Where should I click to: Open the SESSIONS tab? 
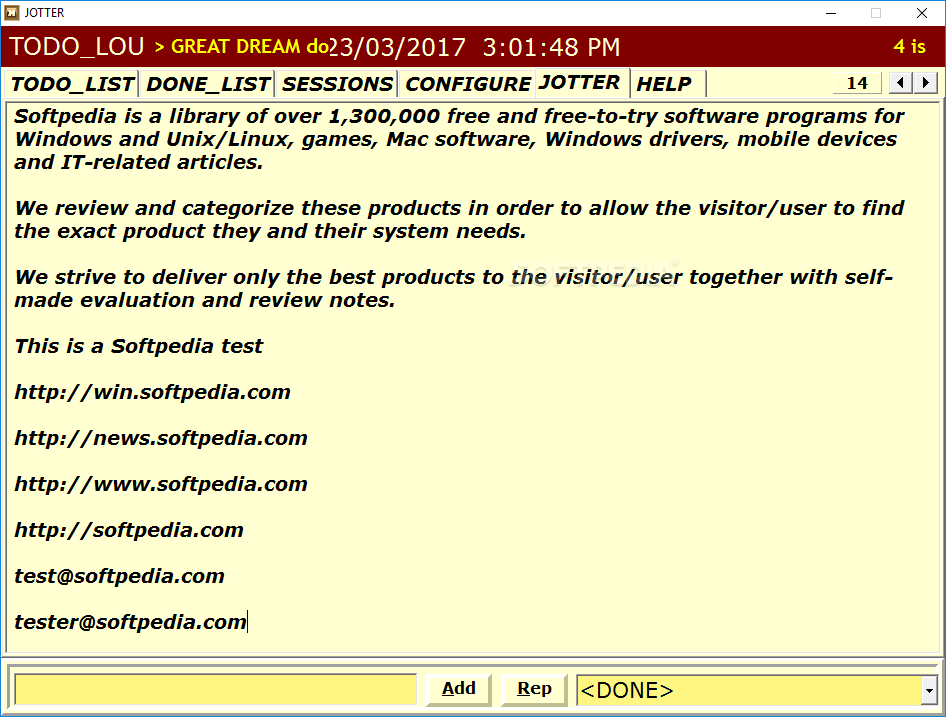(x=337, y=84)
